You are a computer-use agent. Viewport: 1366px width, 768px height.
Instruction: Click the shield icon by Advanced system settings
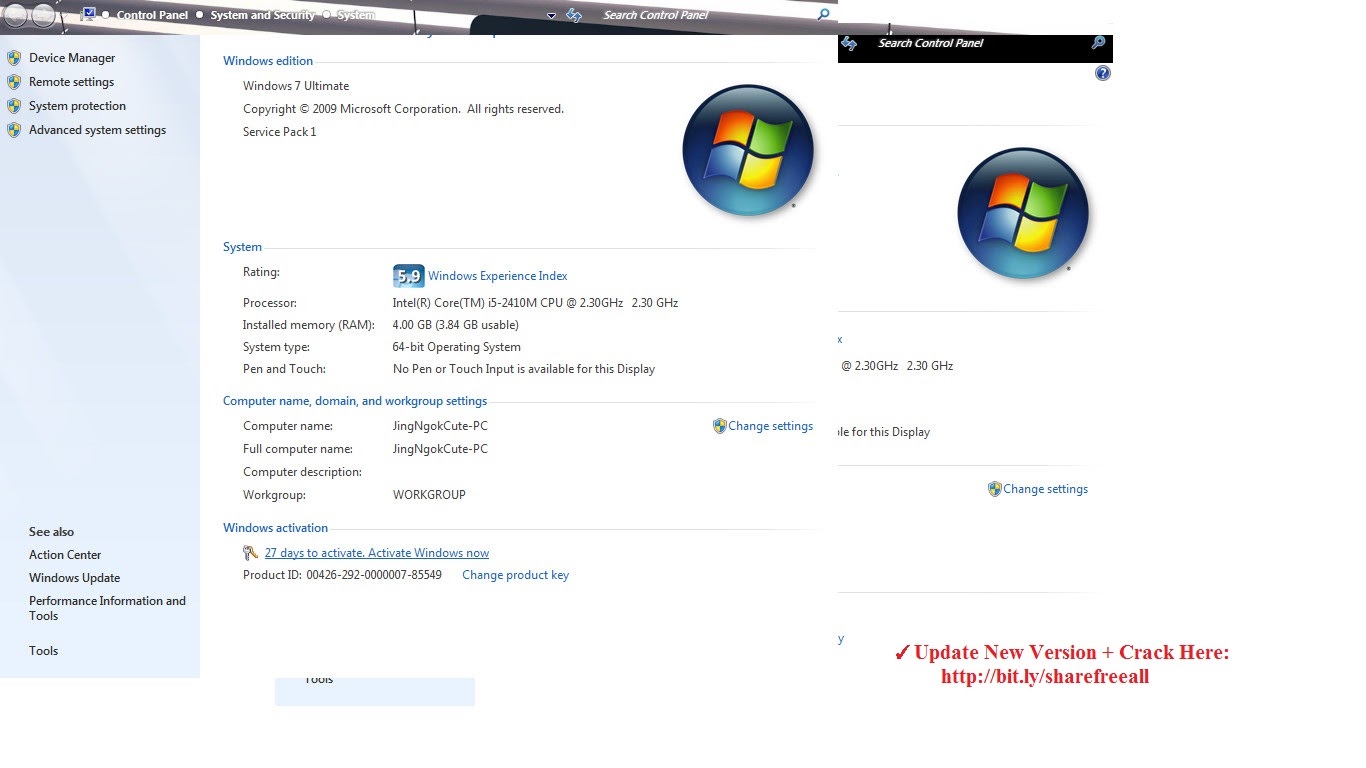tap(14, 130)
